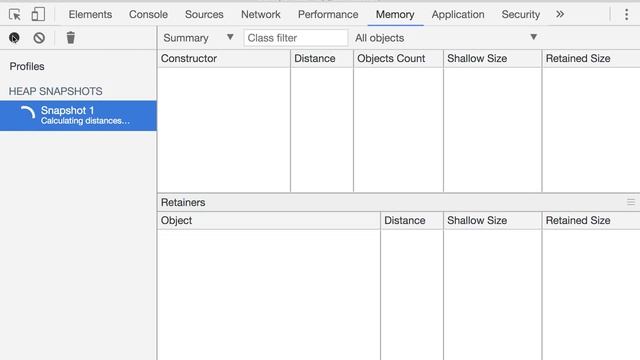The height and width of the screenshot is (360, 640).
Task: Sort by upper Shallow Size column
Action: 492,58
